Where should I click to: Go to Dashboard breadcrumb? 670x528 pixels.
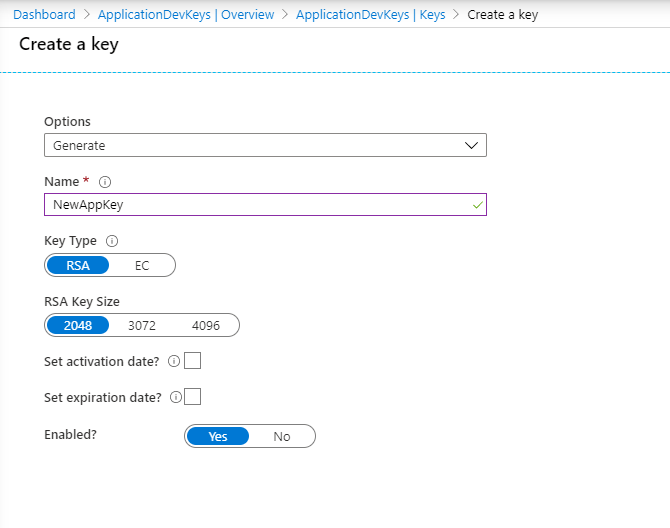44,15
